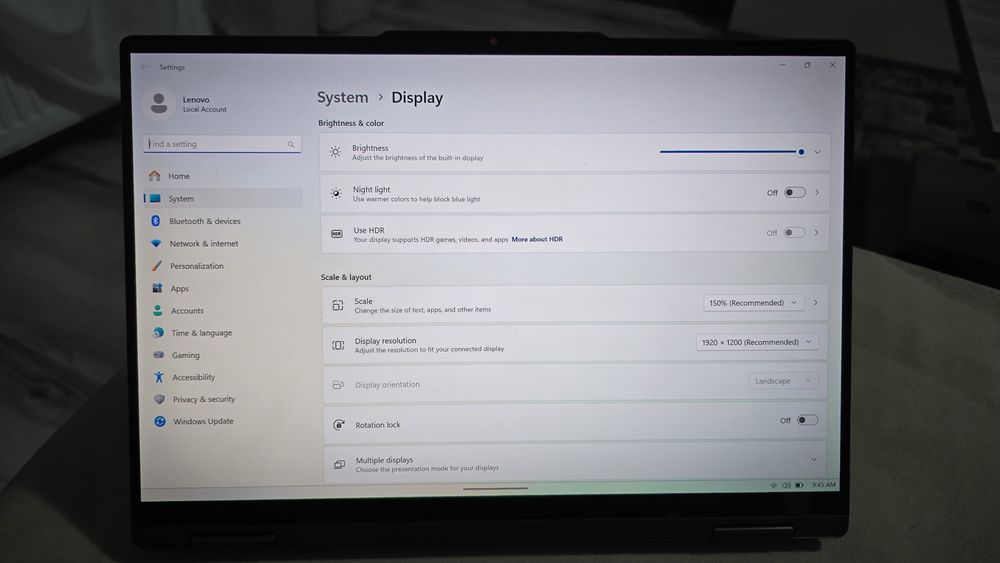This screenshot has width=1000, height=563.
Task: Open the Scale 150% dropdown
Action: tap(753, 303)
